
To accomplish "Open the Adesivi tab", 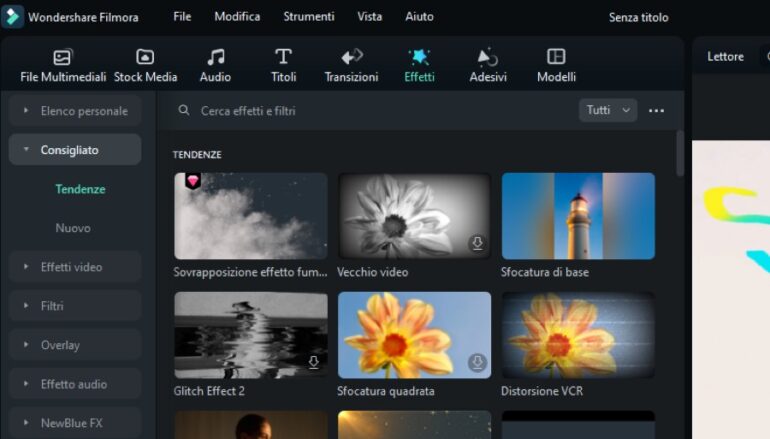I will point(488,66).
